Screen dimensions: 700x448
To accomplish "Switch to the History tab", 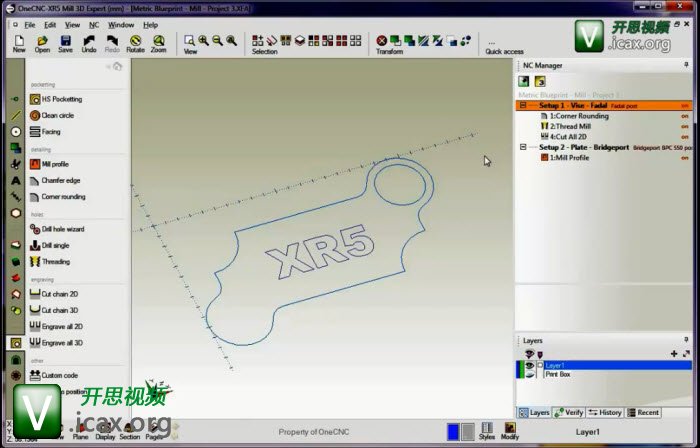I will [x=604, y=413].
